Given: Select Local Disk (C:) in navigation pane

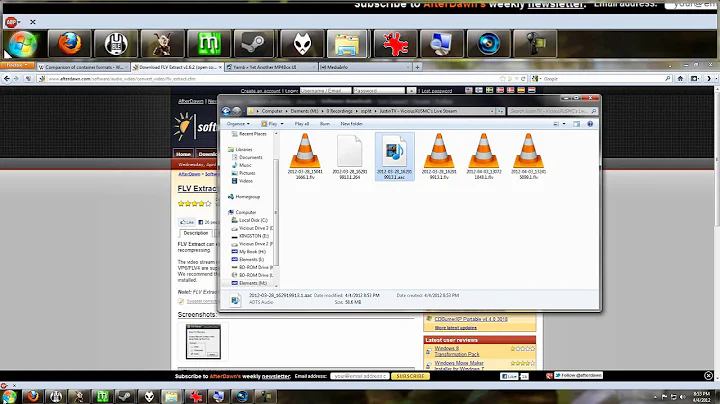Looking at the screenshot, I should coord(253,220).
